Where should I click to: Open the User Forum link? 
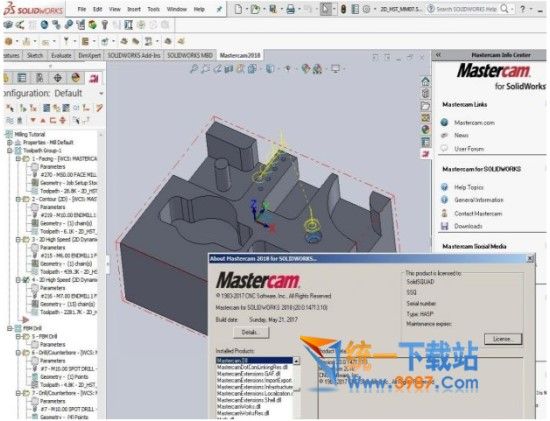[x=469, y=149]
